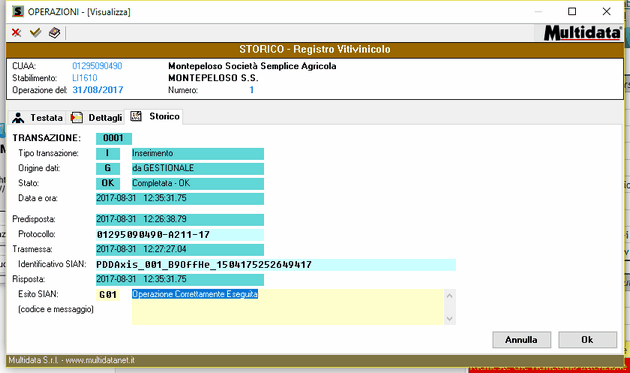Click the application S icon in title bar
The width and height of the screenshot is (630, 373).
coord(18,11)
